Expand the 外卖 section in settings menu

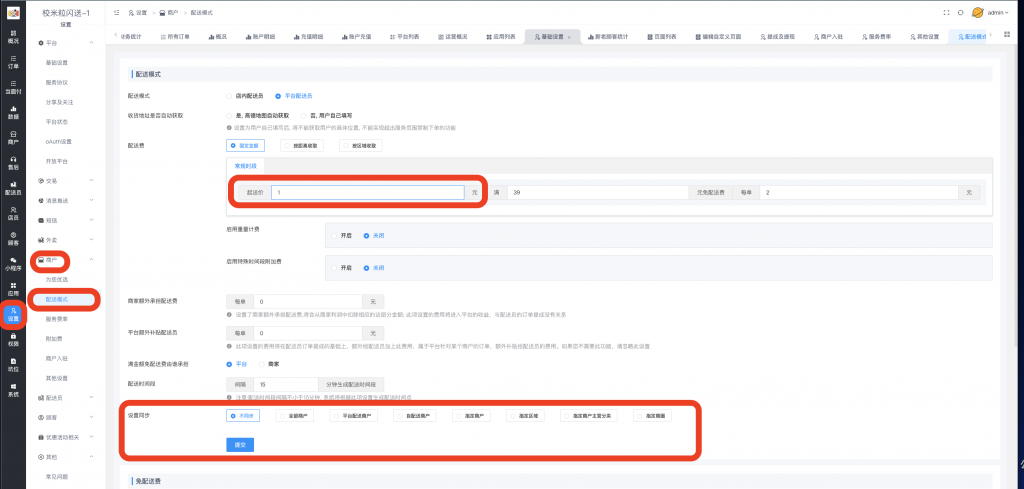coord(91,240)
